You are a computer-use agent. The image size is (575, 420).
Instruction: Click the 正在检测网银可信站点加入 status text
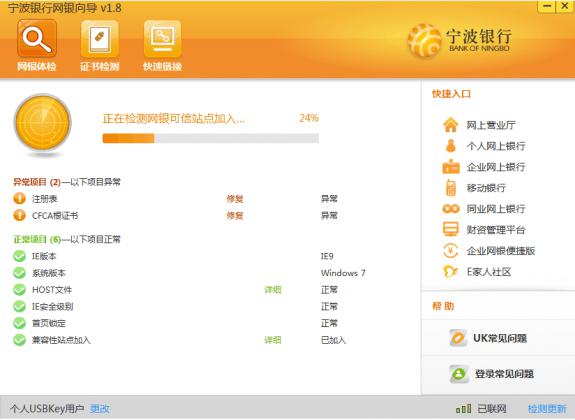point(173,118)
